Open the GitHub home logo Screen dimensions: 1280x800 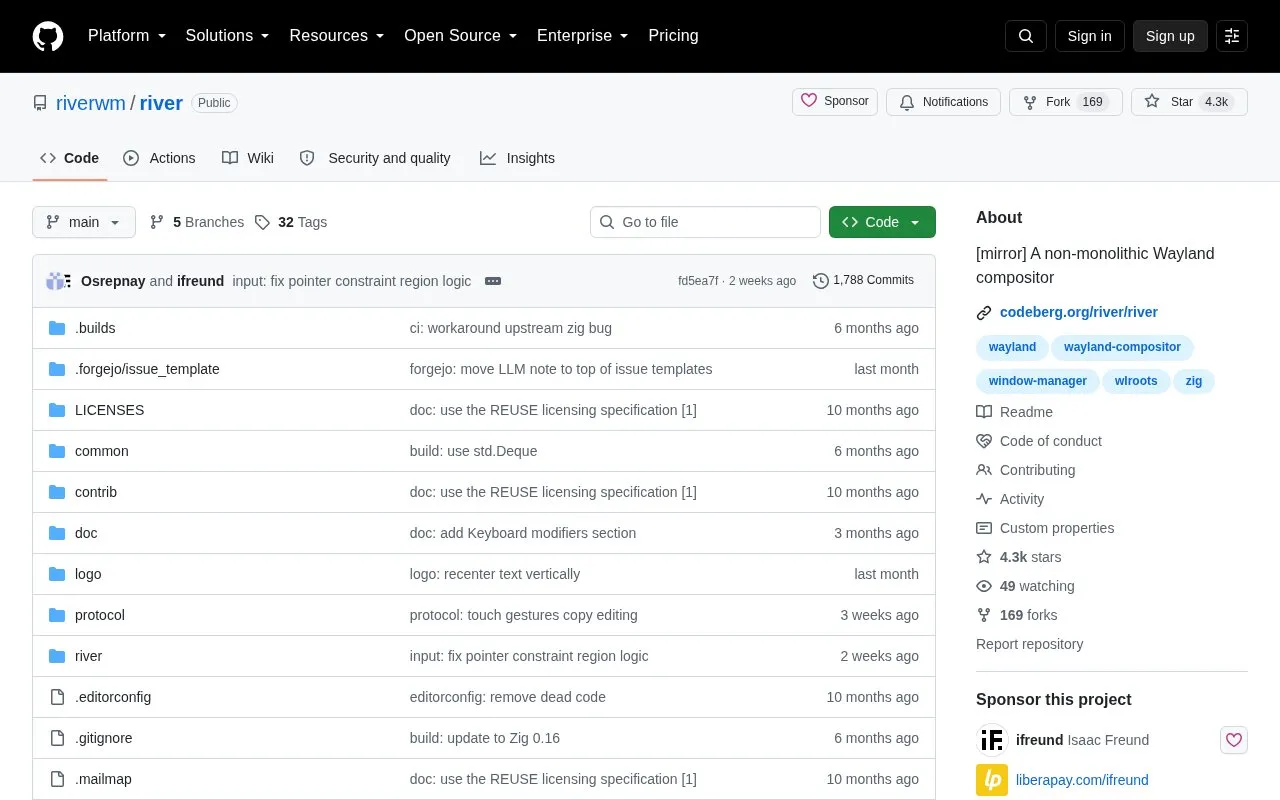[48, 36]
